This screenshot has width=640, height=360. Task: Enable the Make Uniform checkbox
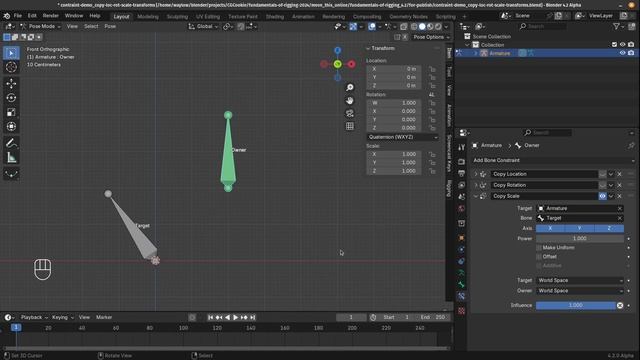coord(539,248)
